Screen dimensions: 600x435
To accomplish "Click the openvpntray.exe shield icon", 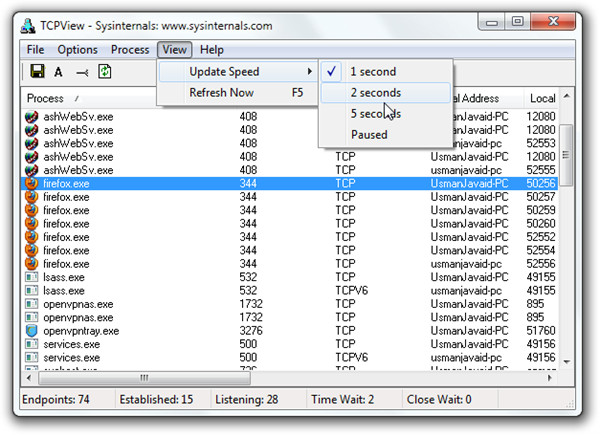I will [x=31, y=331].
